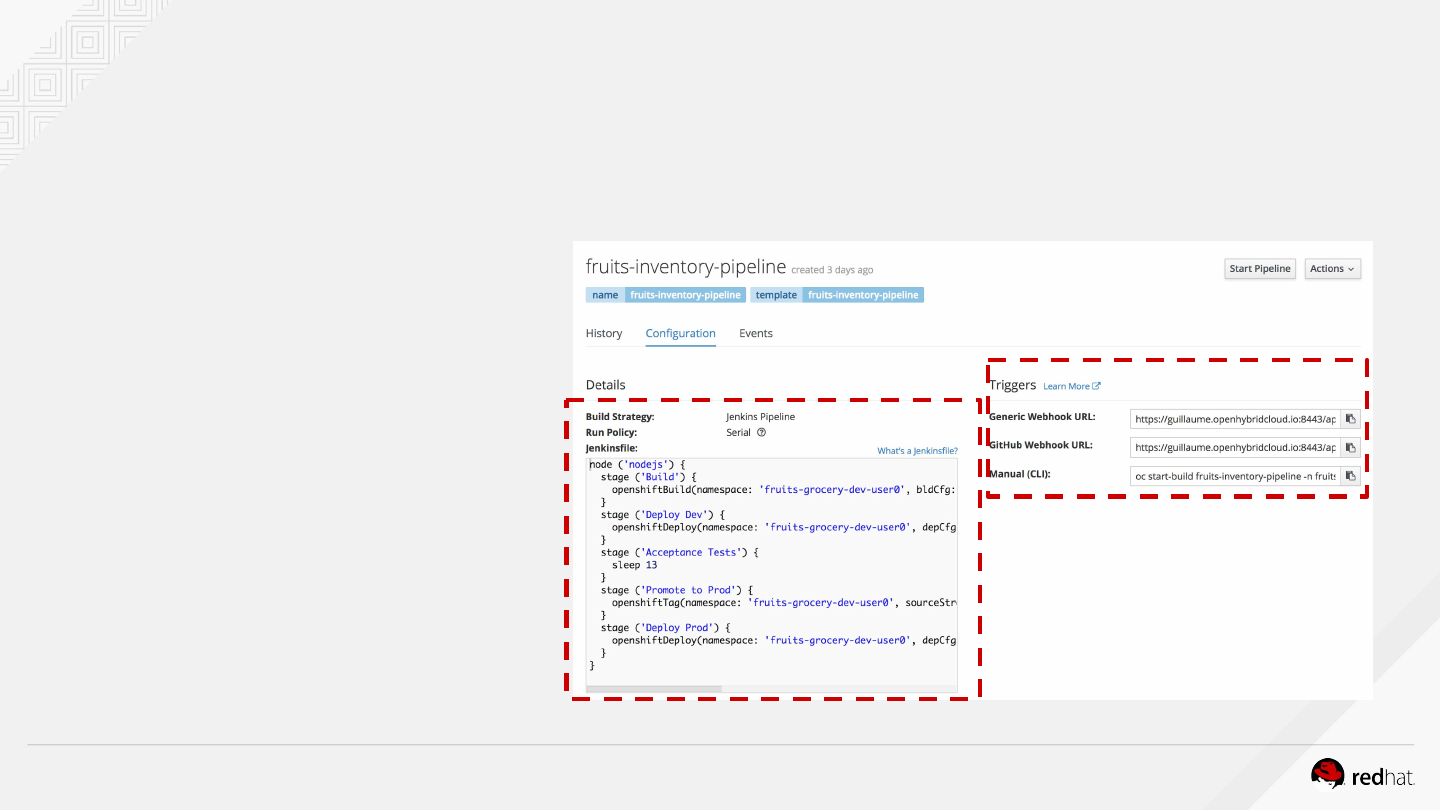Screen dimensions: 1440x810
Task: Open the Actions dropdown menu
Action: [x=1333, y=269]
